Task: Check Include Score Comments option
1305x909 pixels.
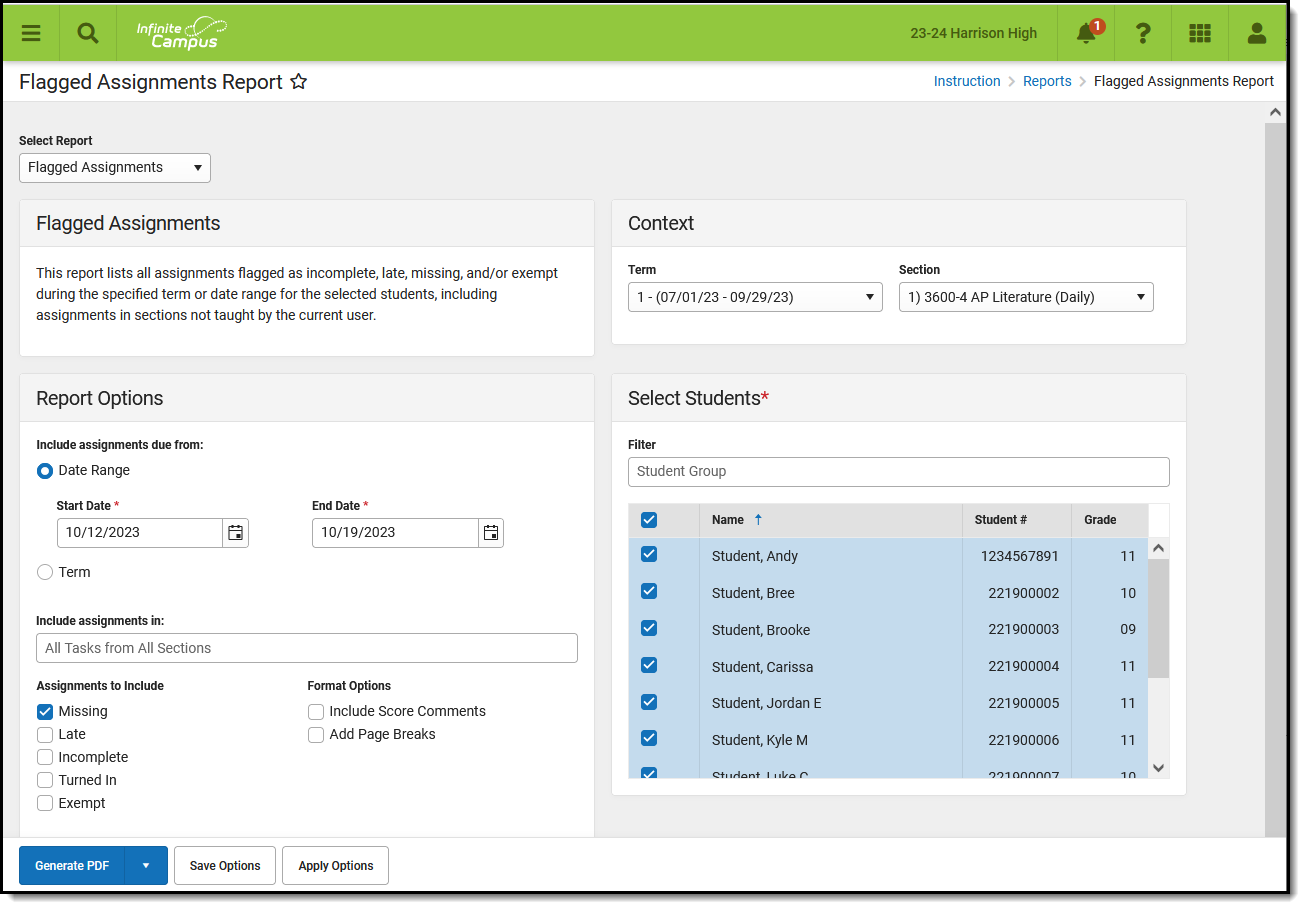Action: click(316, 711)
